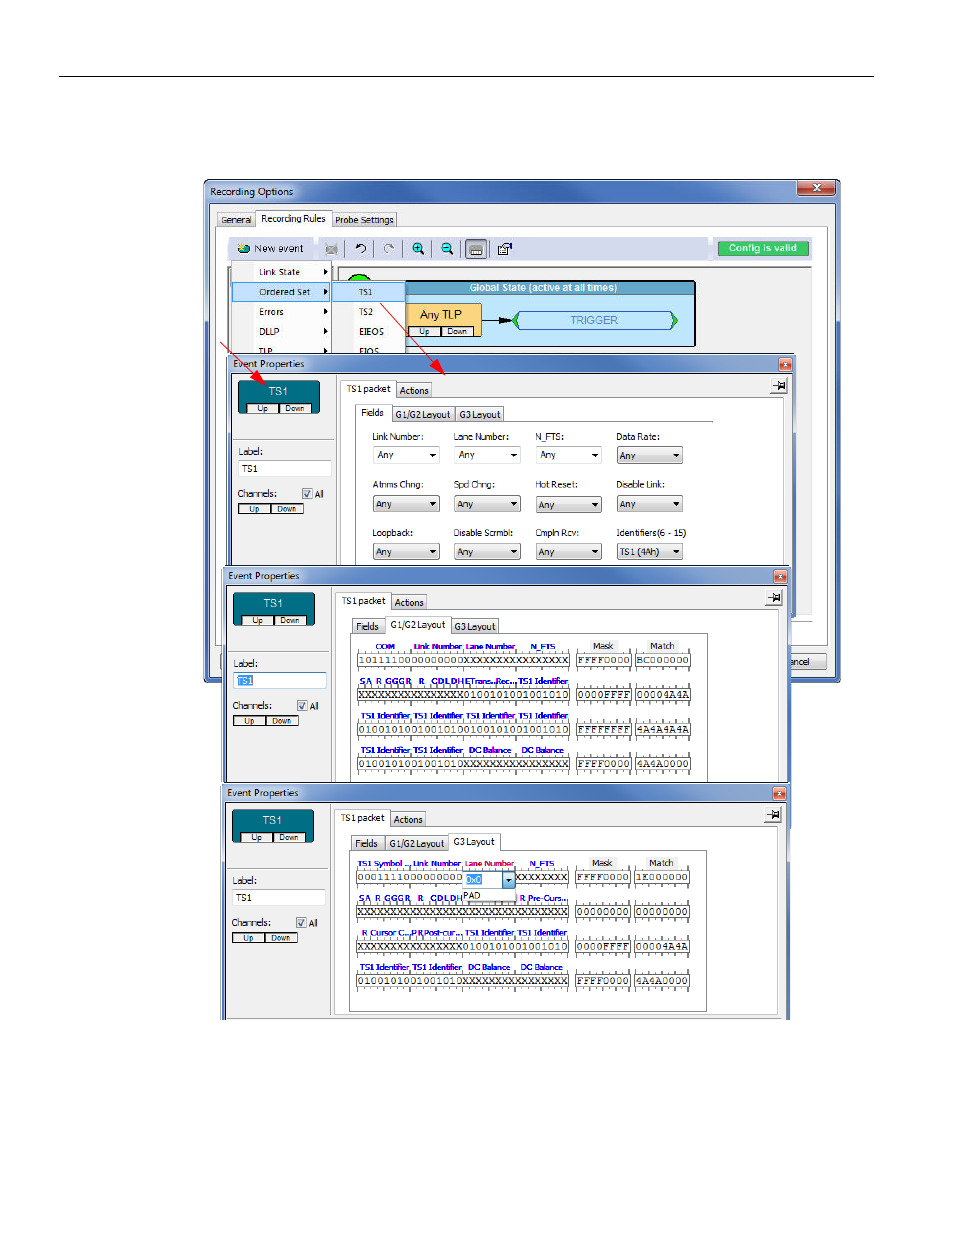
Task: Click the Config is valid status button
Action: tap(763, 249)
